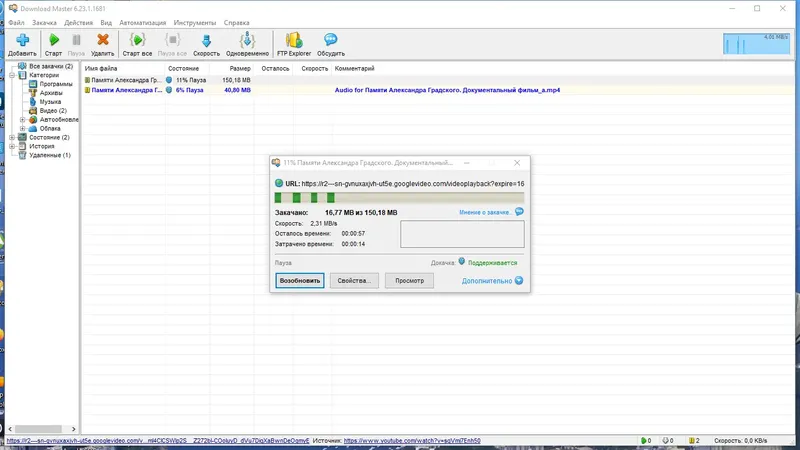Viewport: 800px width, 450px height.
Task: Open the Мнение о закачке link
Action: pyautogui.click(x=485, y=212)
